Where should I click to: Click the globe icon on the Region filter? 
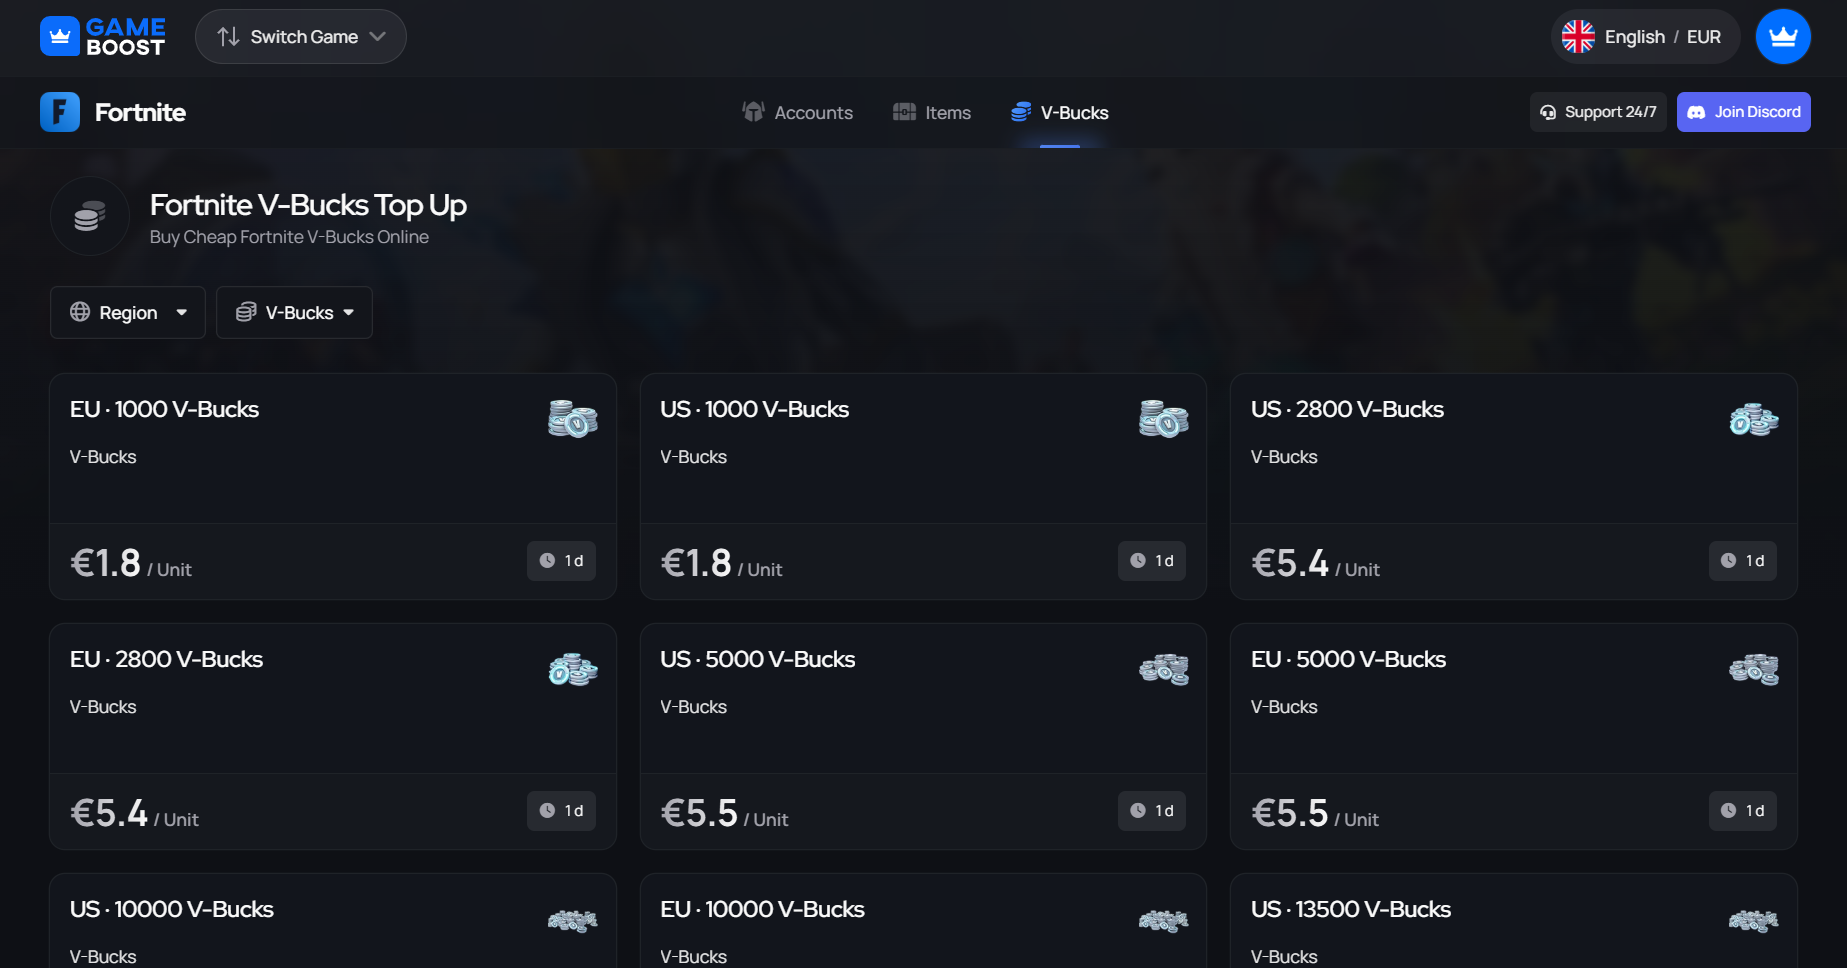(81, 312)
